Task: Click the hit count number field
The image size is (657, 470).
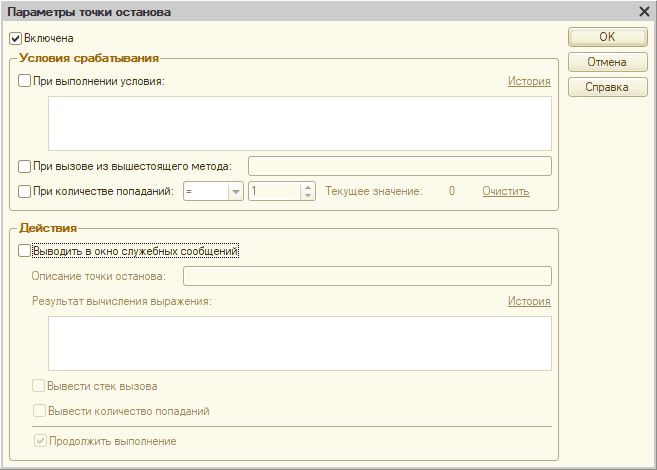Action: coord(273,191)
